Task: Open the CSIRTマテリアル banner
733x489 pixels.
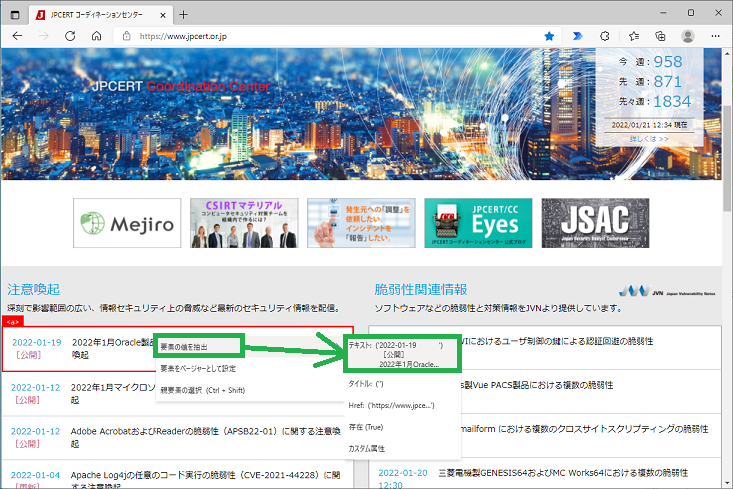Action: point(244,223)
